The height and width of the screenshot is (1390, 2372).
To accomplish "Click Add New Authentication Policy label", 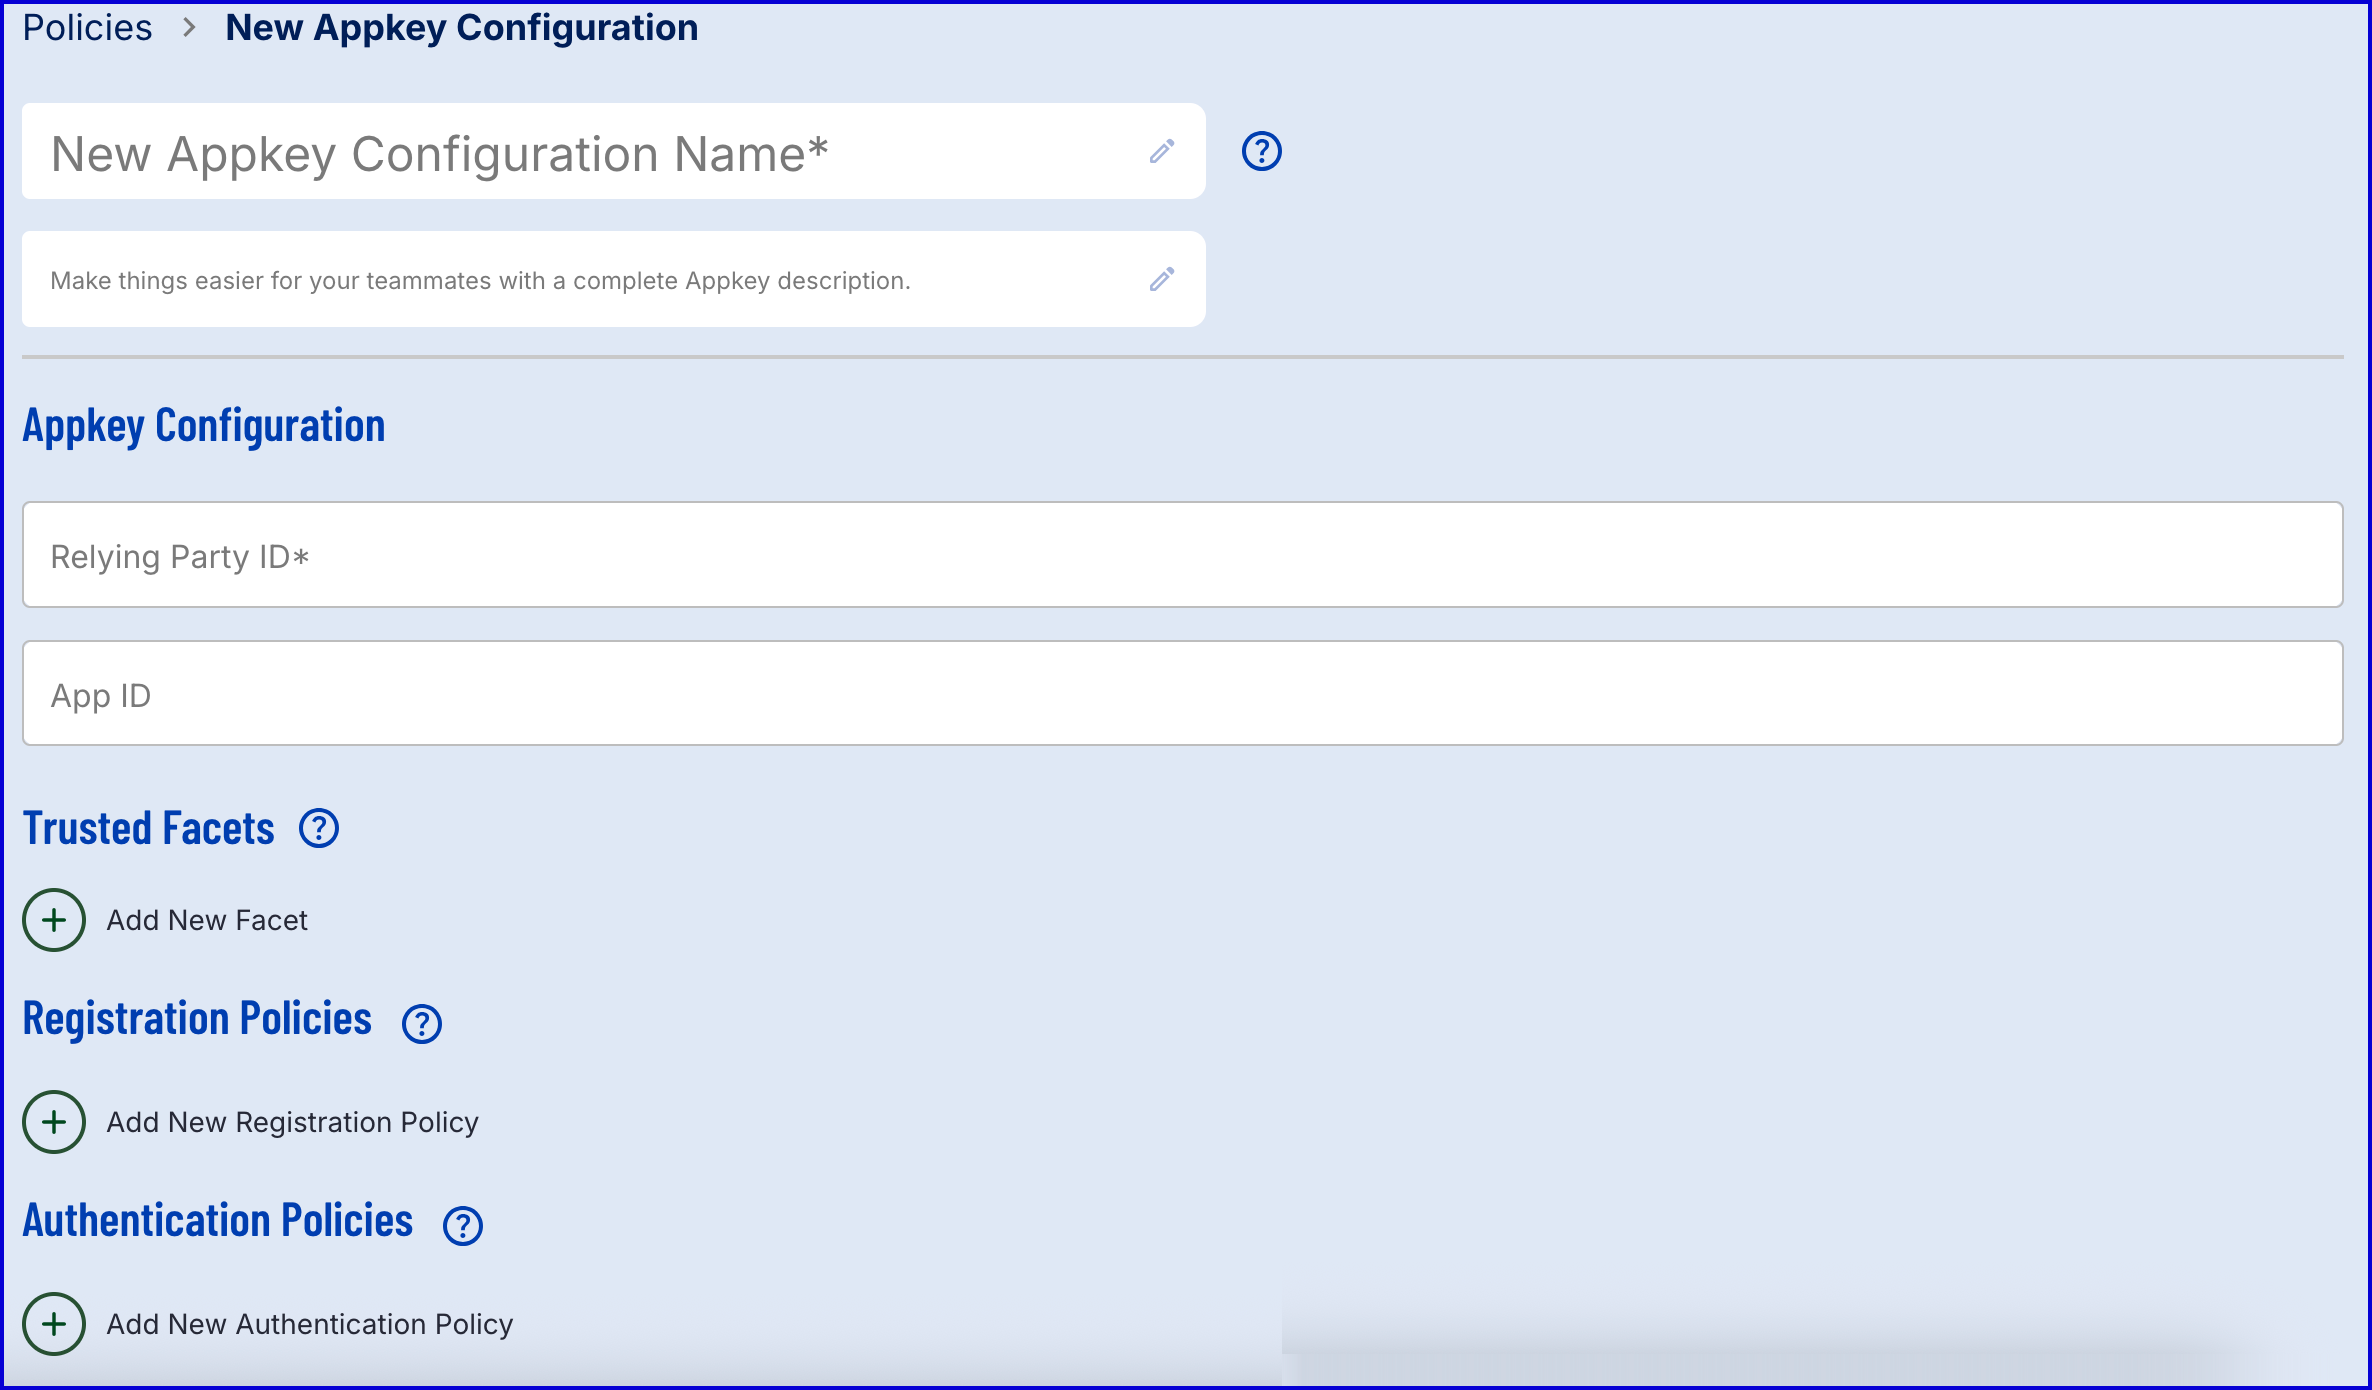I will (309, 1324).
